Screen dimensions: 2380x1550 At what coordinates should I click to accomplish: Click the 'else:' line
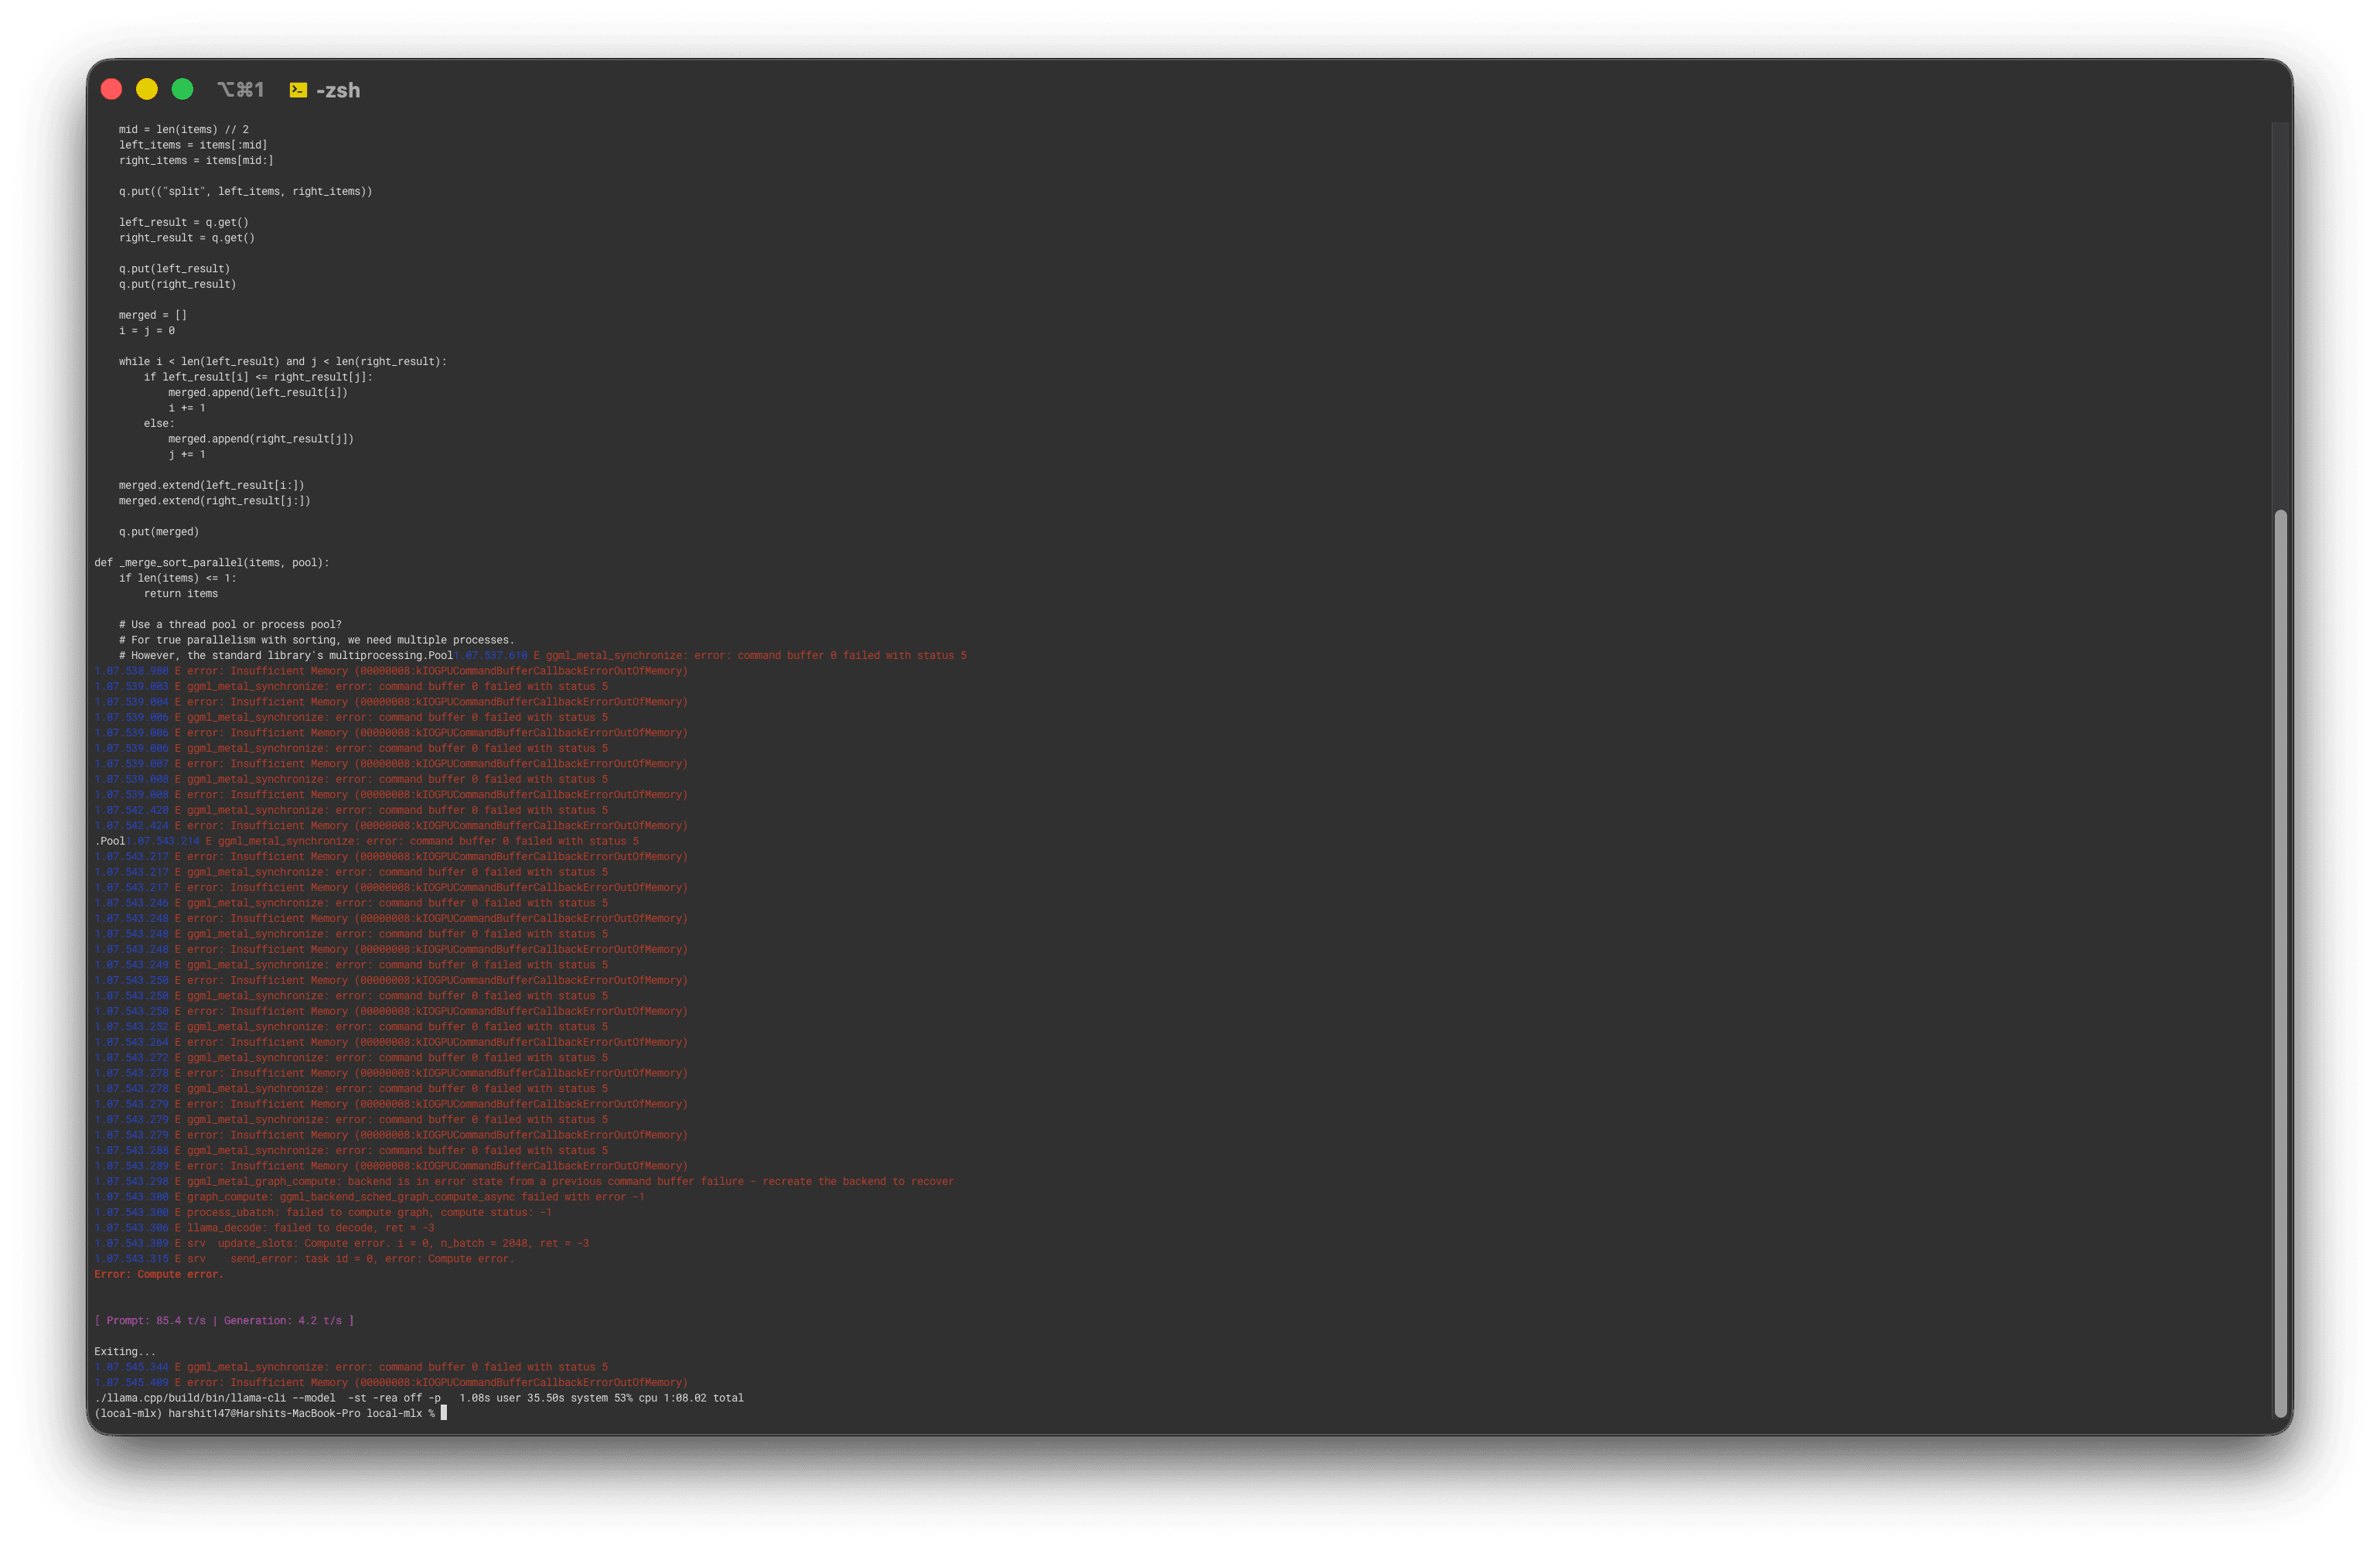pyautogui.click(x=159, y=424)
